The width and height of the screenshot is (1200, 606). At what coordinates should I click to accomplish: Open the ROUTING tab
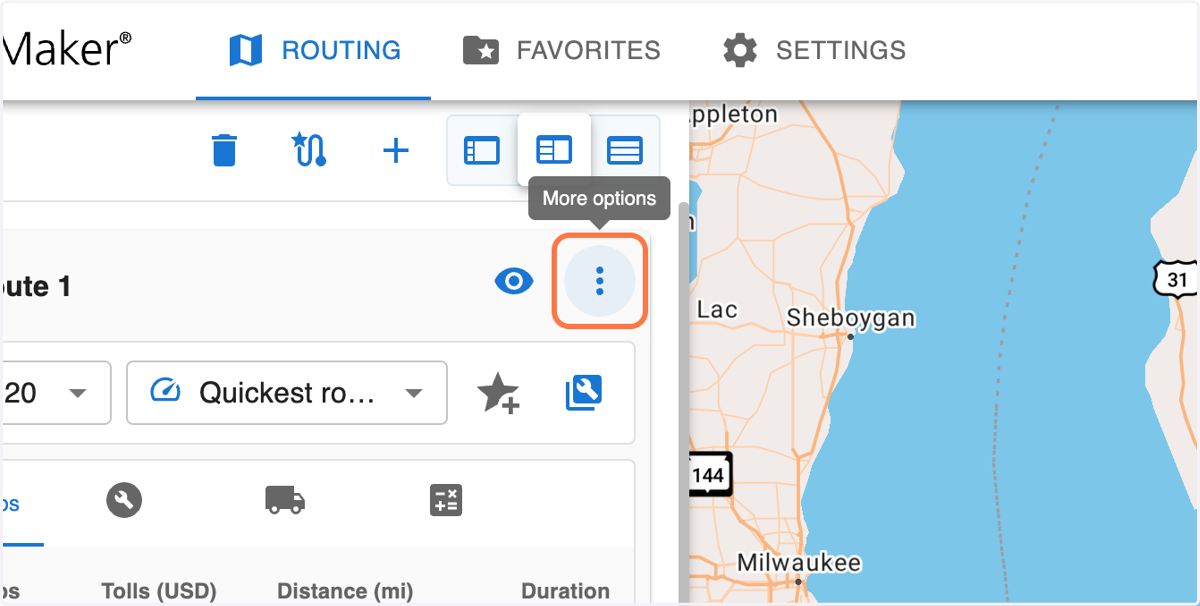pyautogui.click(x=314, y=50)
